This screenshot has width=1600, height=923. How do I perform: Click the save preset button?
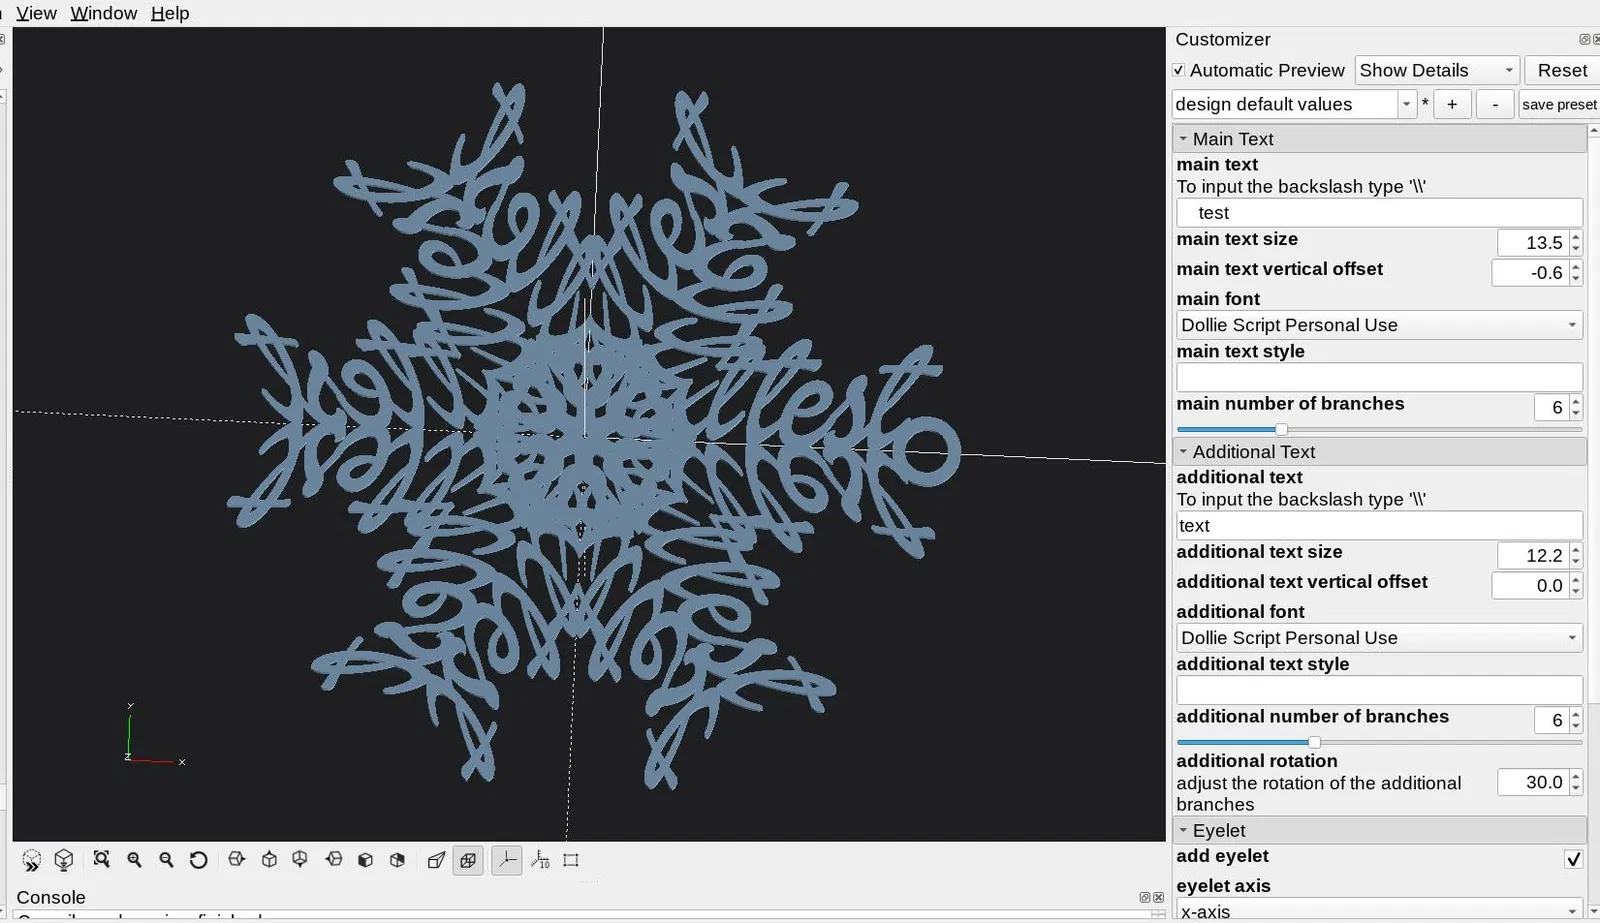click(x=1559, y=104)
